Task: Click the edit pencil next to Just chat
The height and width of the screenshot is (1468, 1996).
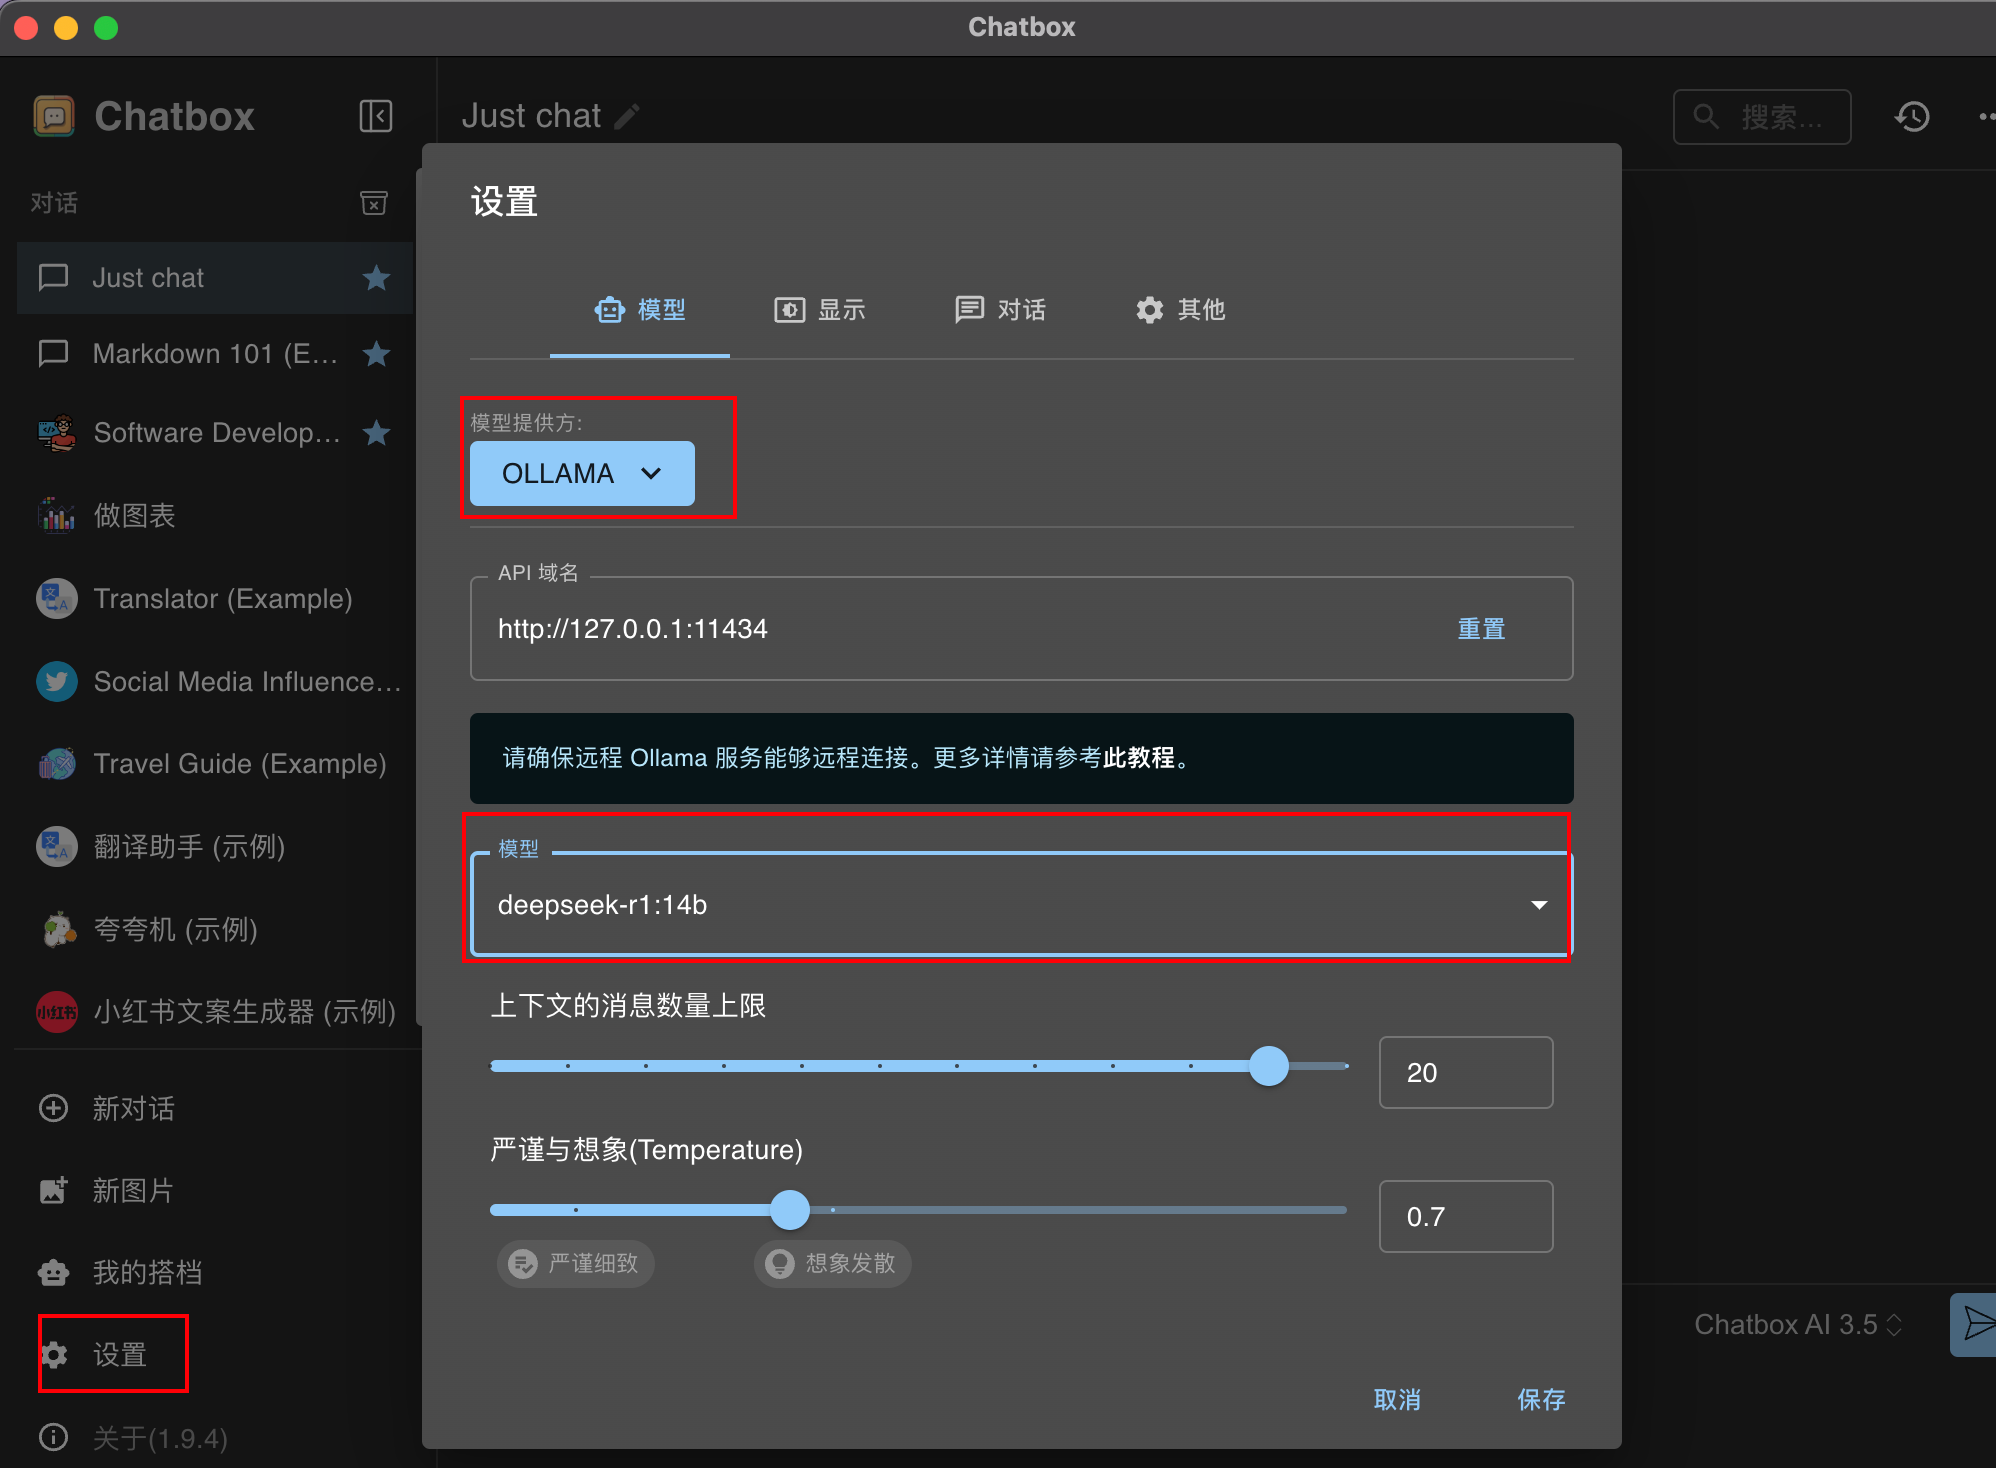Action: (627, 117)
